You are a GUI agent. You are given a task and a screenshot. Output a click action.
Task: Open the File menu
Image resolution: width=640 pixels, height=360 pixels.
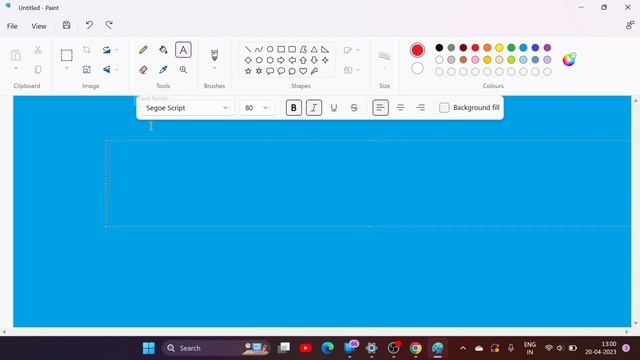click(x=12, y=26)
